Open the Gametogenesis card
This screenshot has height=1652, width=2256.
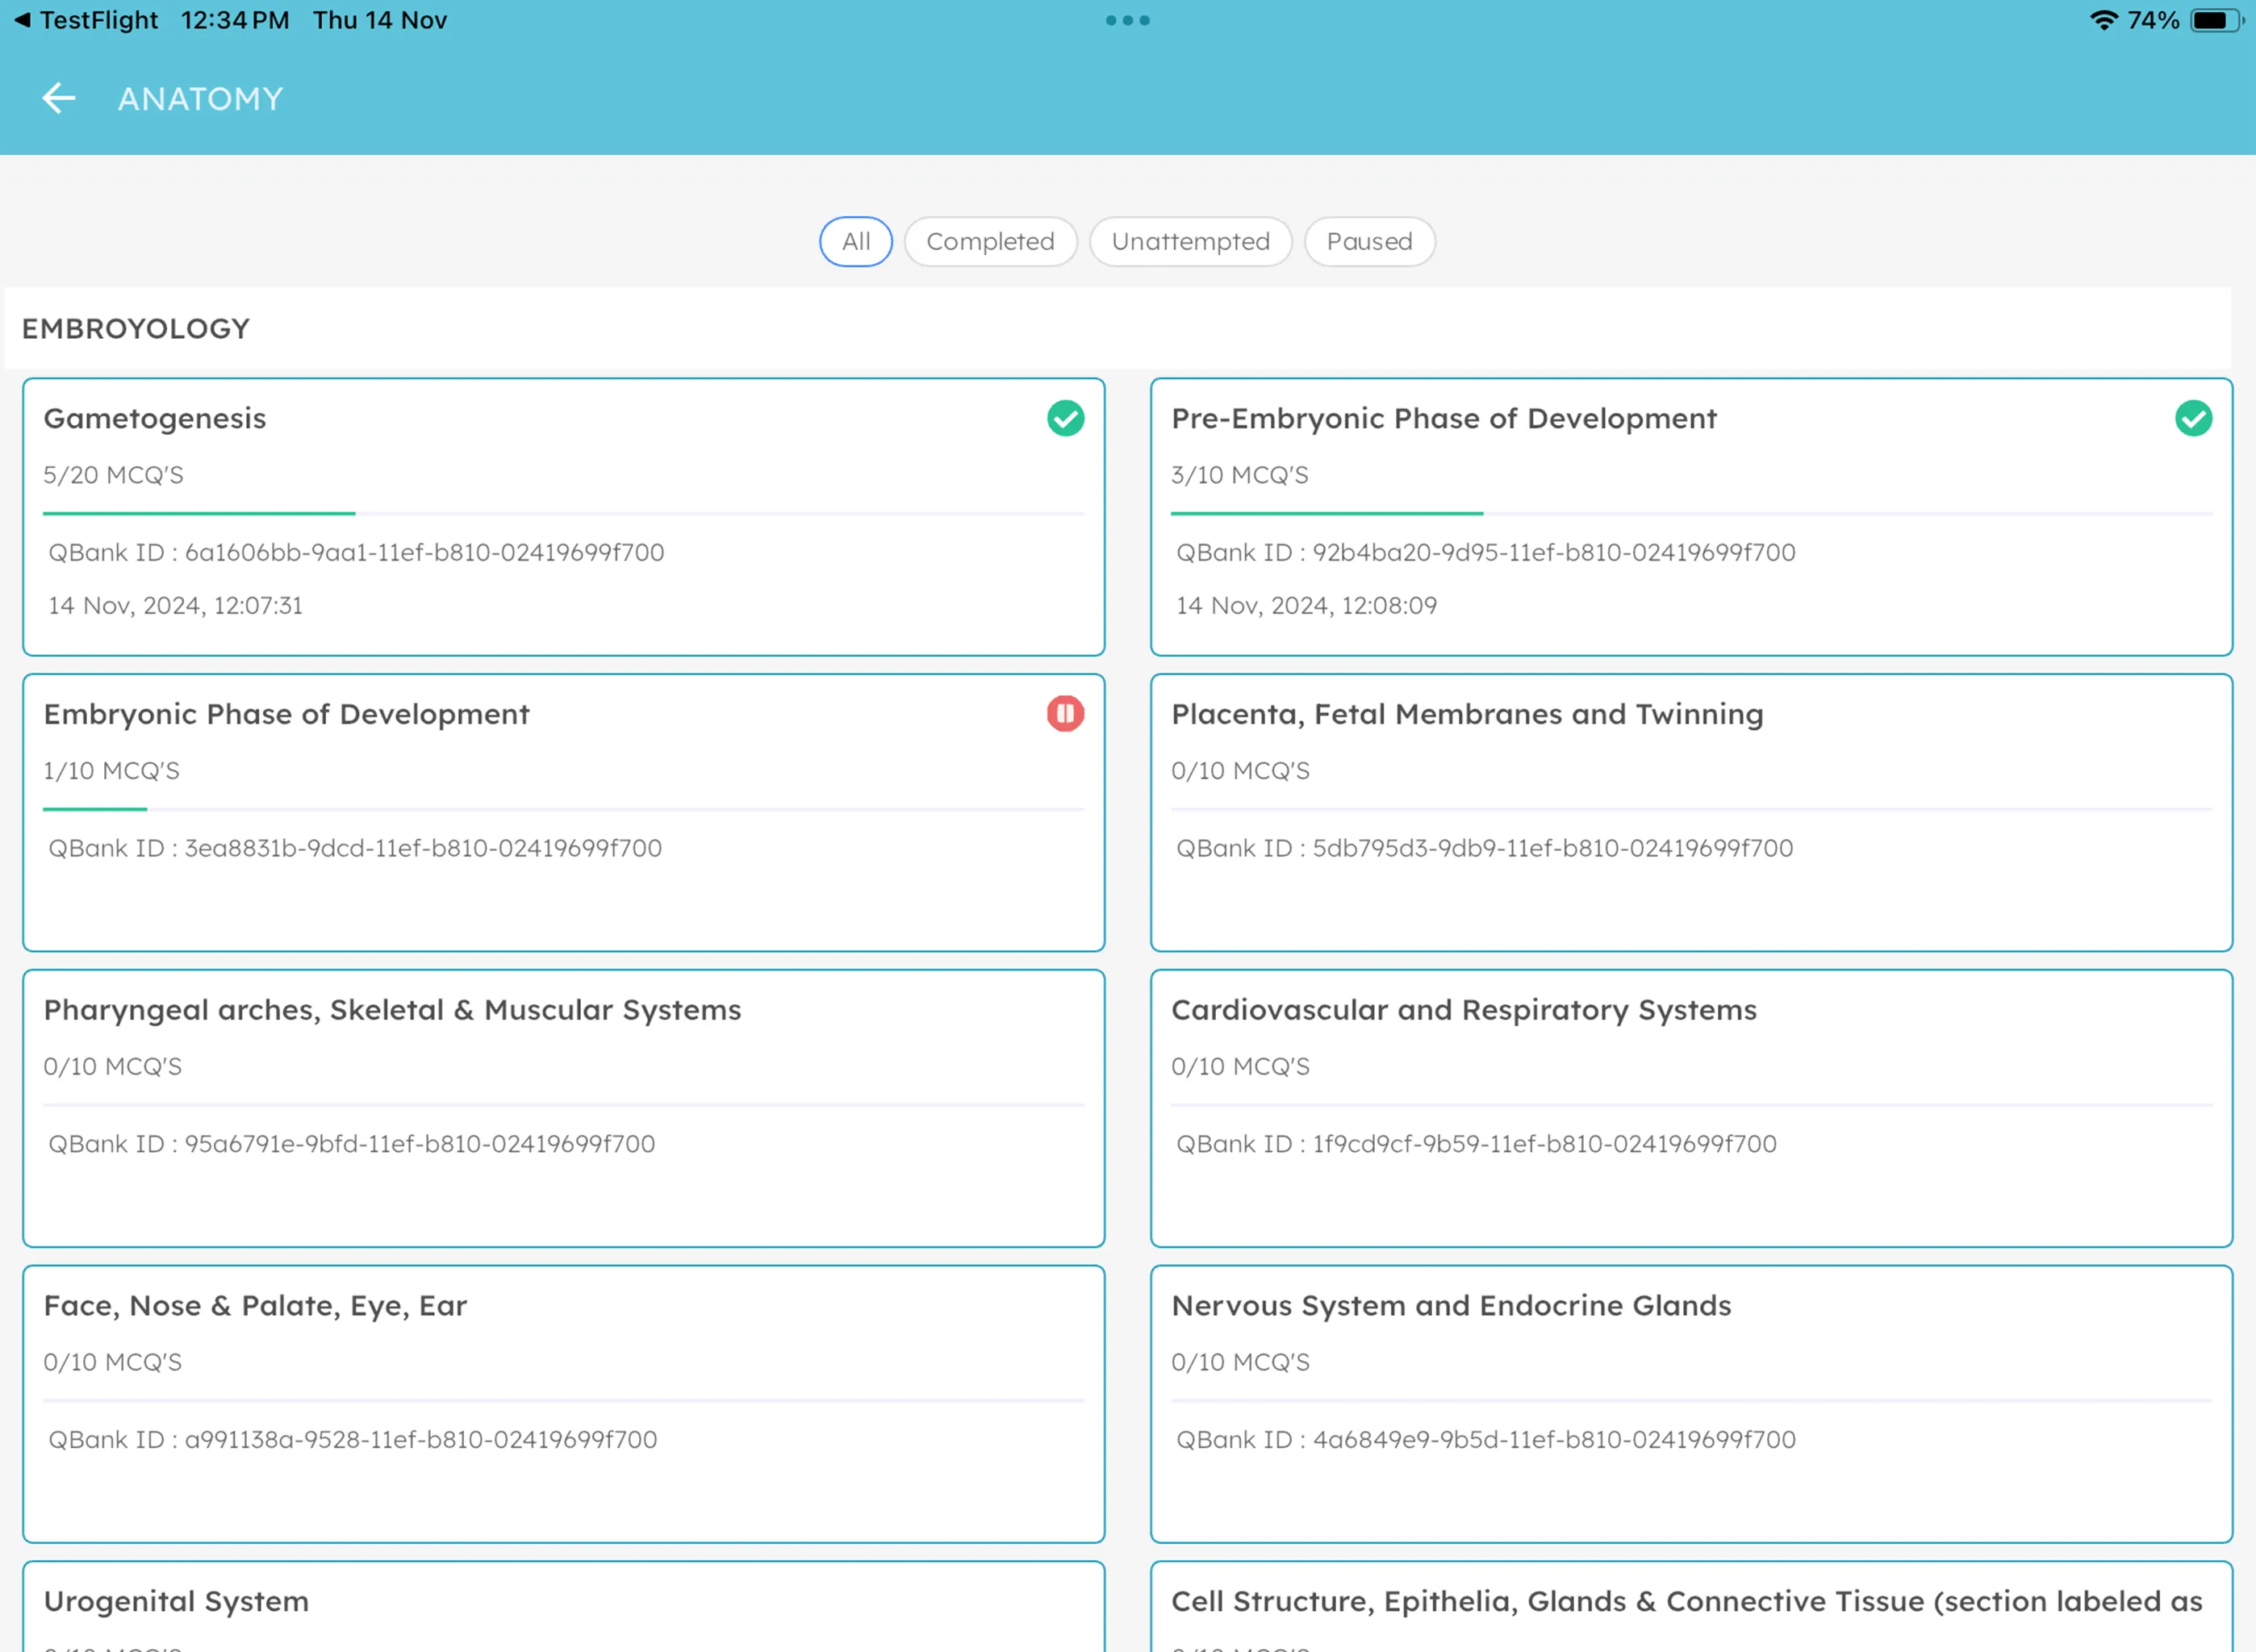click(x=564, y=517)
